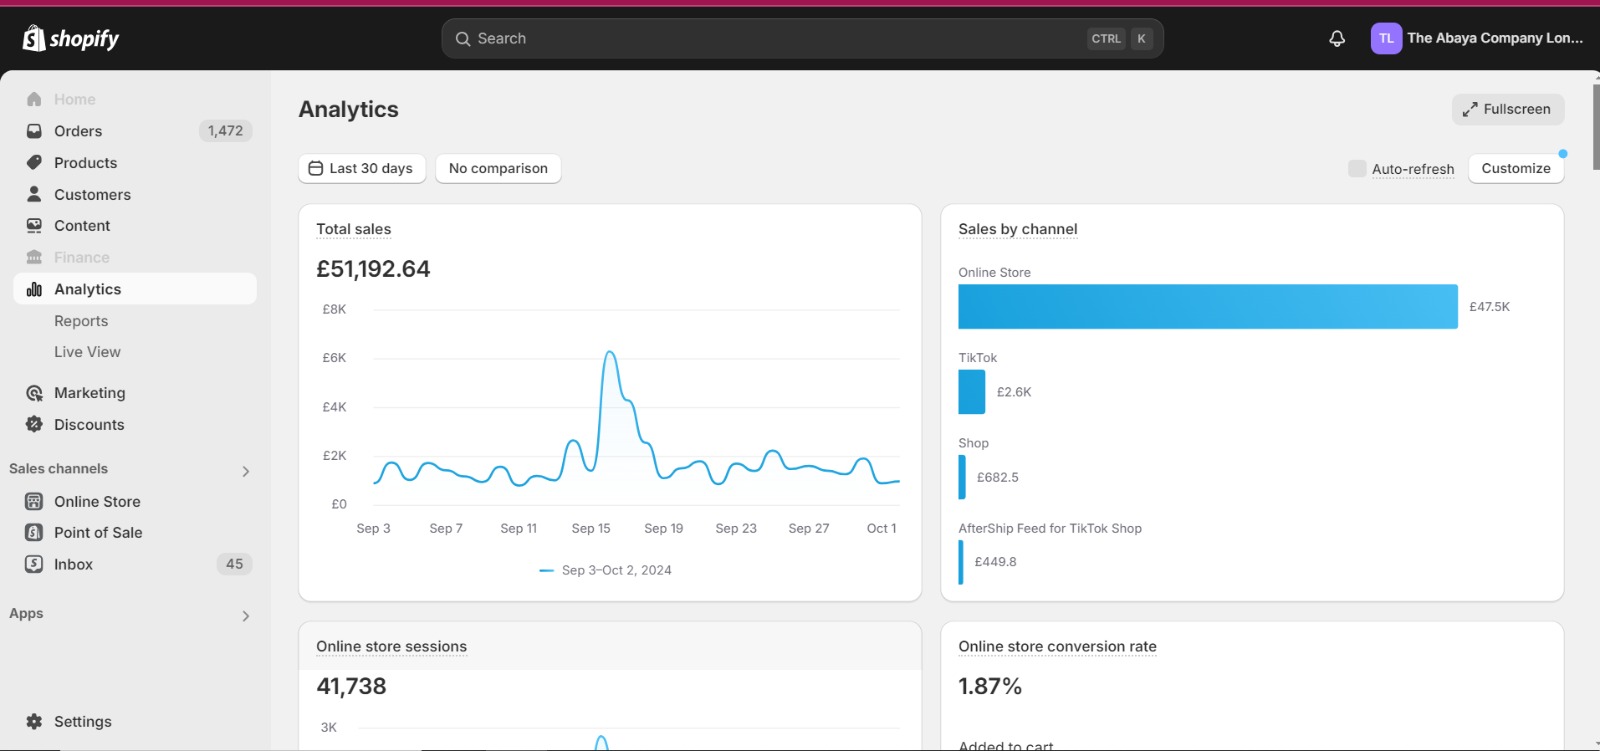Click Point of Sale icon
The image size is (1600, 751).
(x=34, y=532)
